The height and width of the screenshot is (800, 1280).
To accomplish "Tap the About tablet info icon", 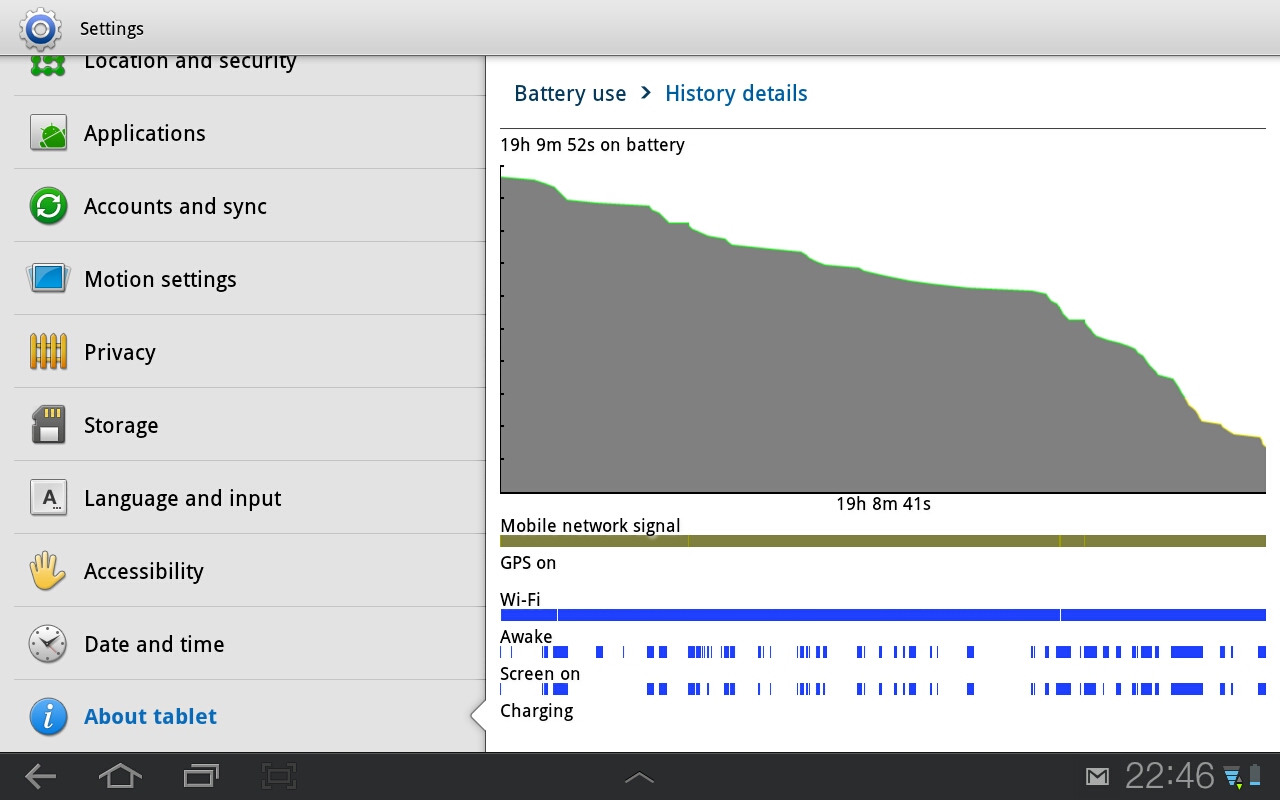I will [49, 717].
